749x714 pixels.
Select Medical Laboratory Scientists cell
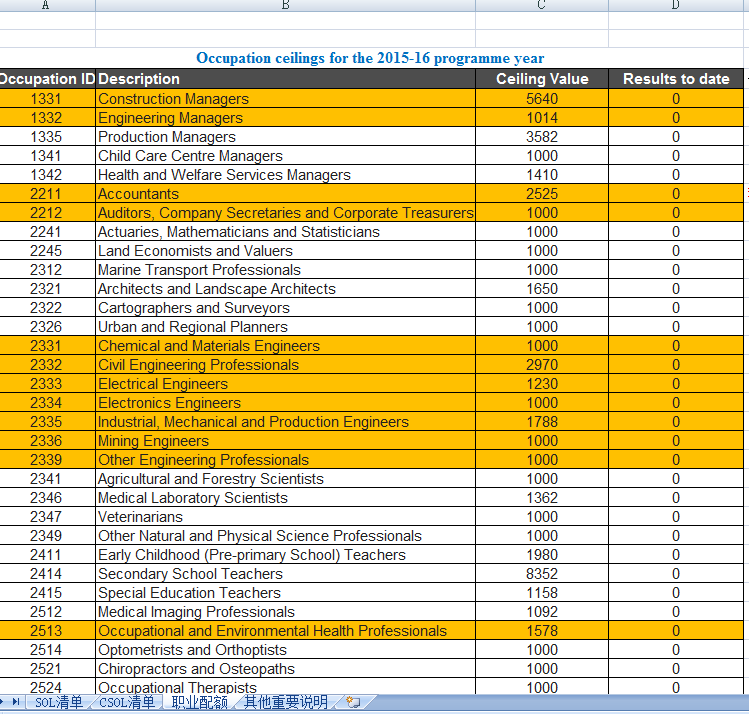click(285, 498)
